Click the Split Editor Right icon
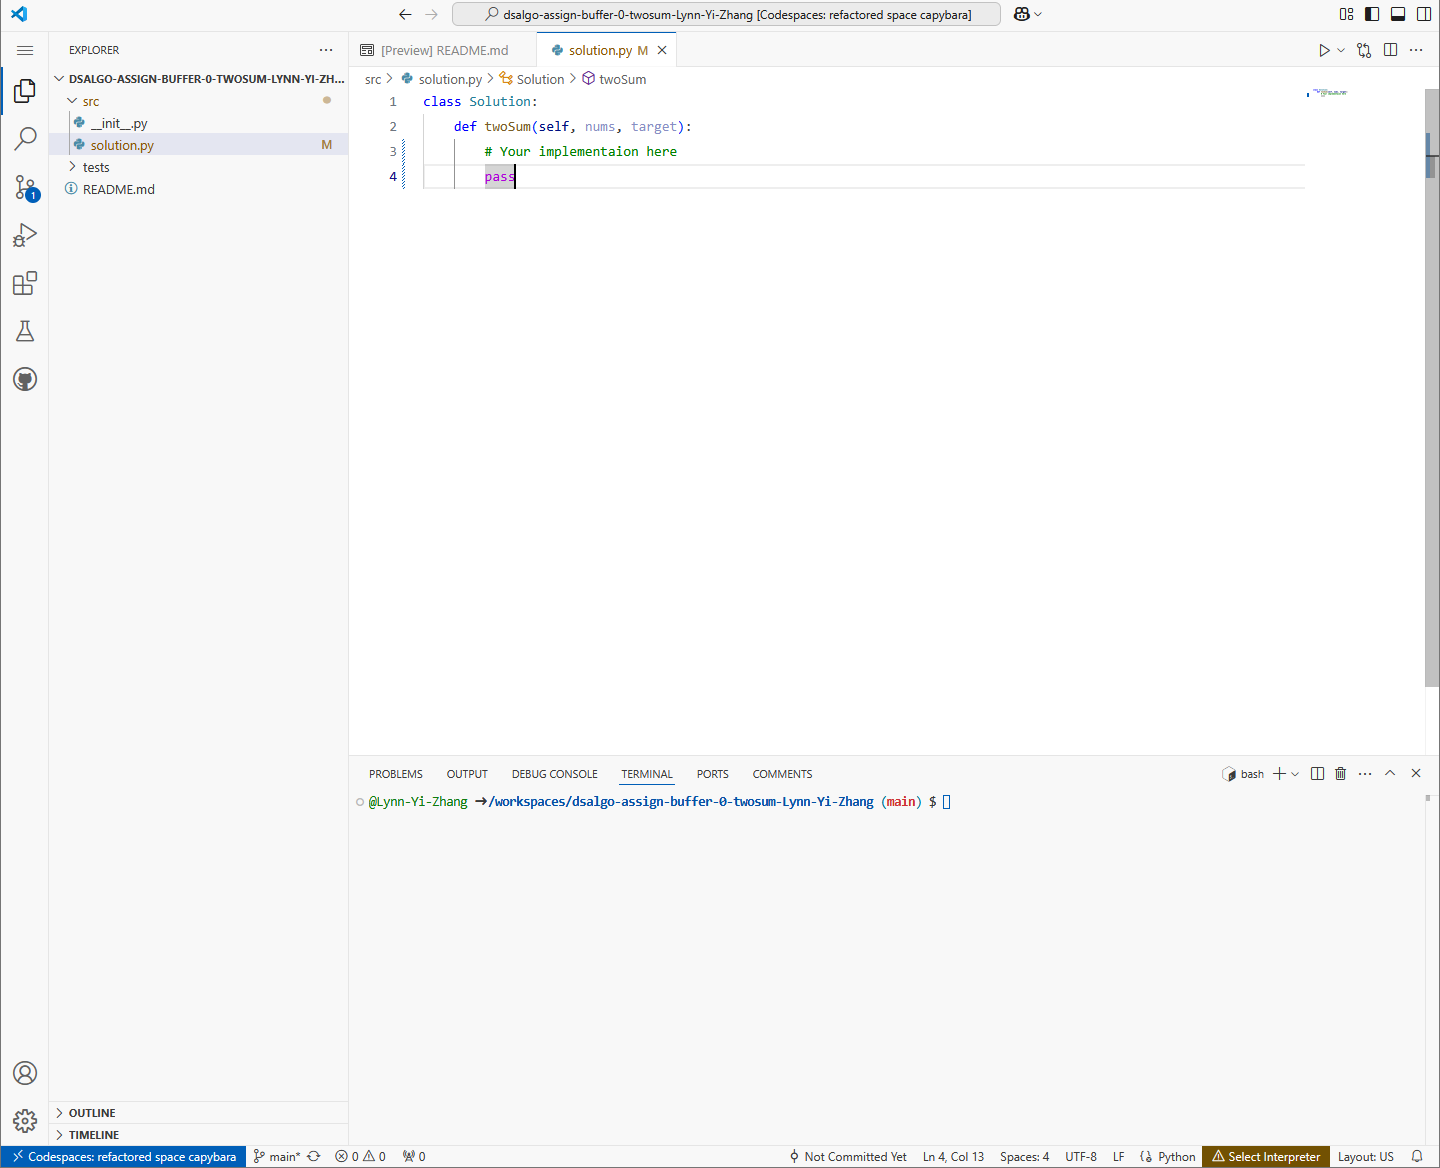 click(1390, 50)
